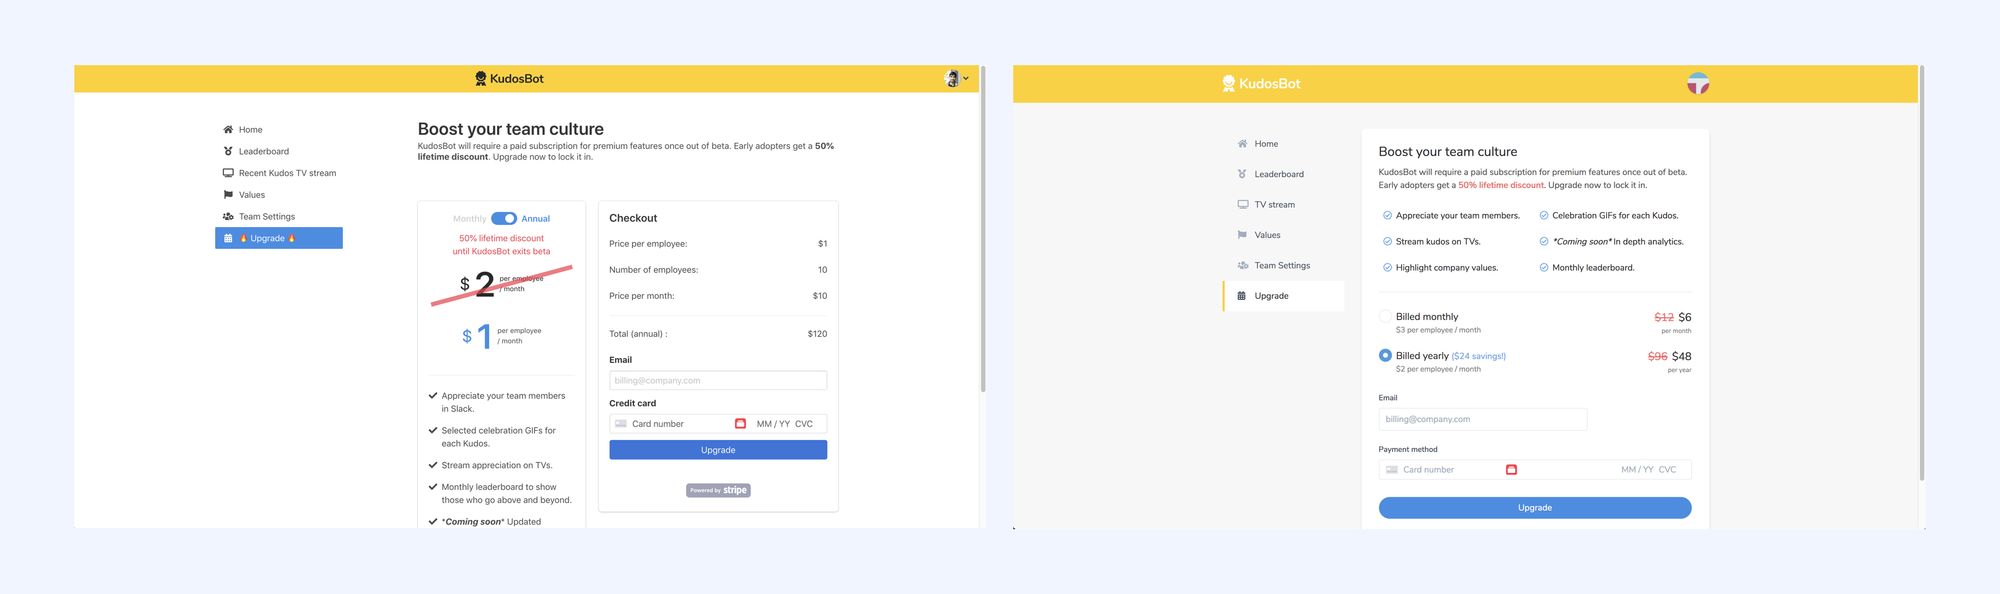The height and width of the screenshot is (594, 2000).
Task: Click the check icon beside 'Monthly leaderboard.' in right window
Action: point(1544,268)
